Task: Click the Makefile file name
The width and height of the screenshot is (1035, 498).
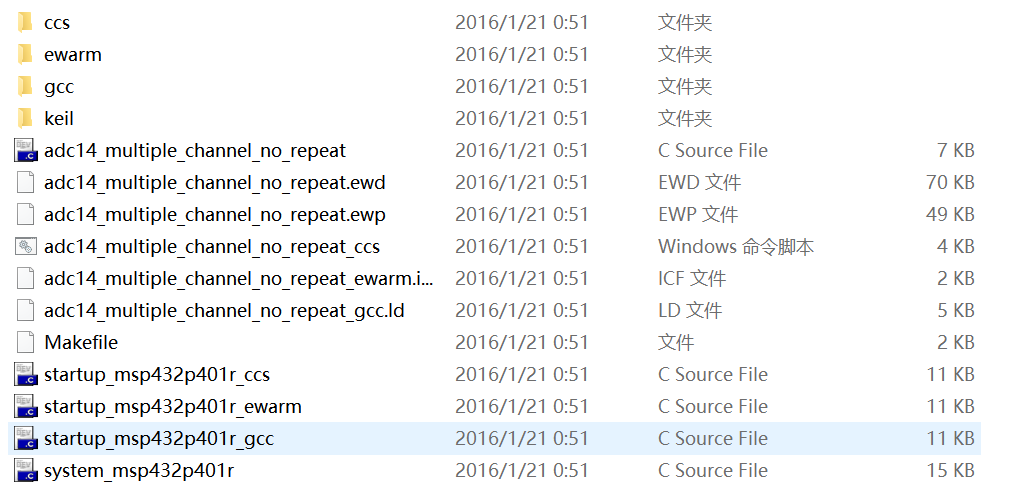Action: click(81, 342)
